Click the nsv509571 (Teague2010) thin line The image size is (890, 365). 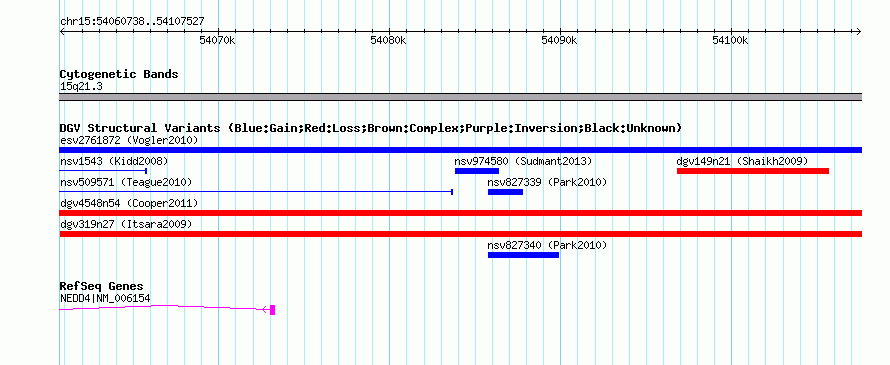[256, 192]
